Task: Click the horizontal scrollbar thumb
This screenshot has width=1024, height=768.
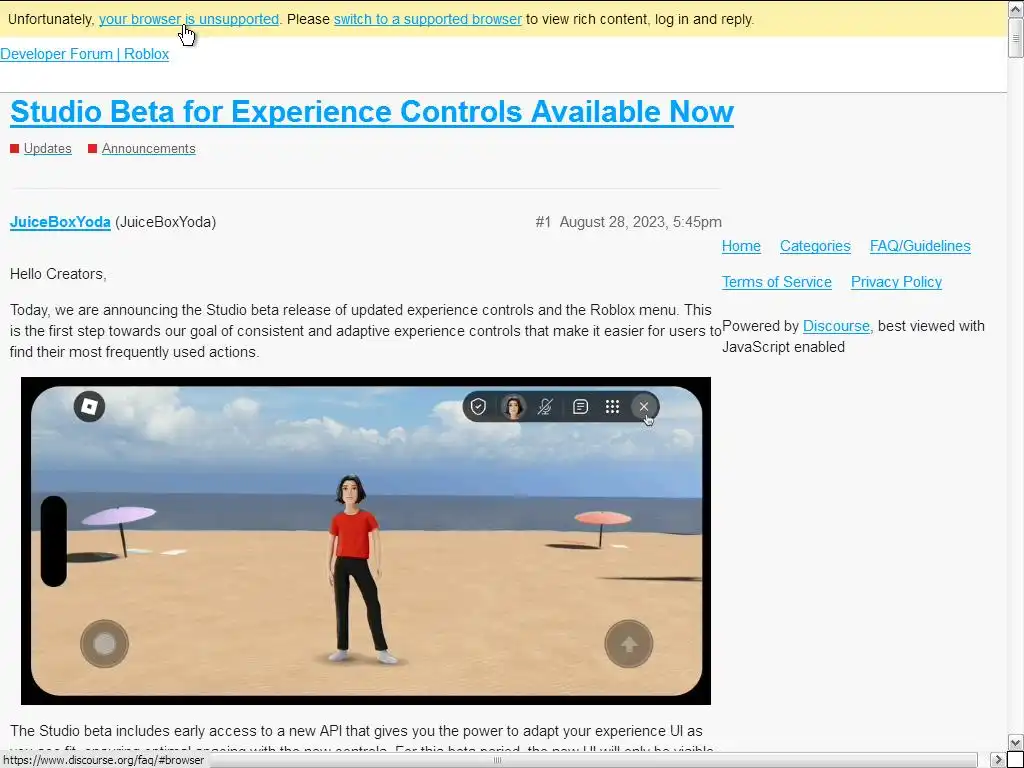Action: [496, 760]
